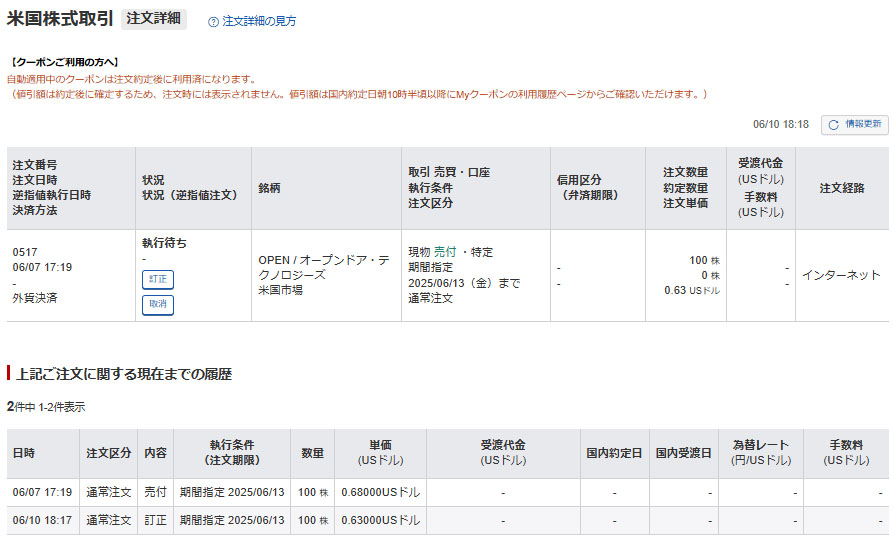Select order number 0517
The image size is (893, 540).
point(25,252)
